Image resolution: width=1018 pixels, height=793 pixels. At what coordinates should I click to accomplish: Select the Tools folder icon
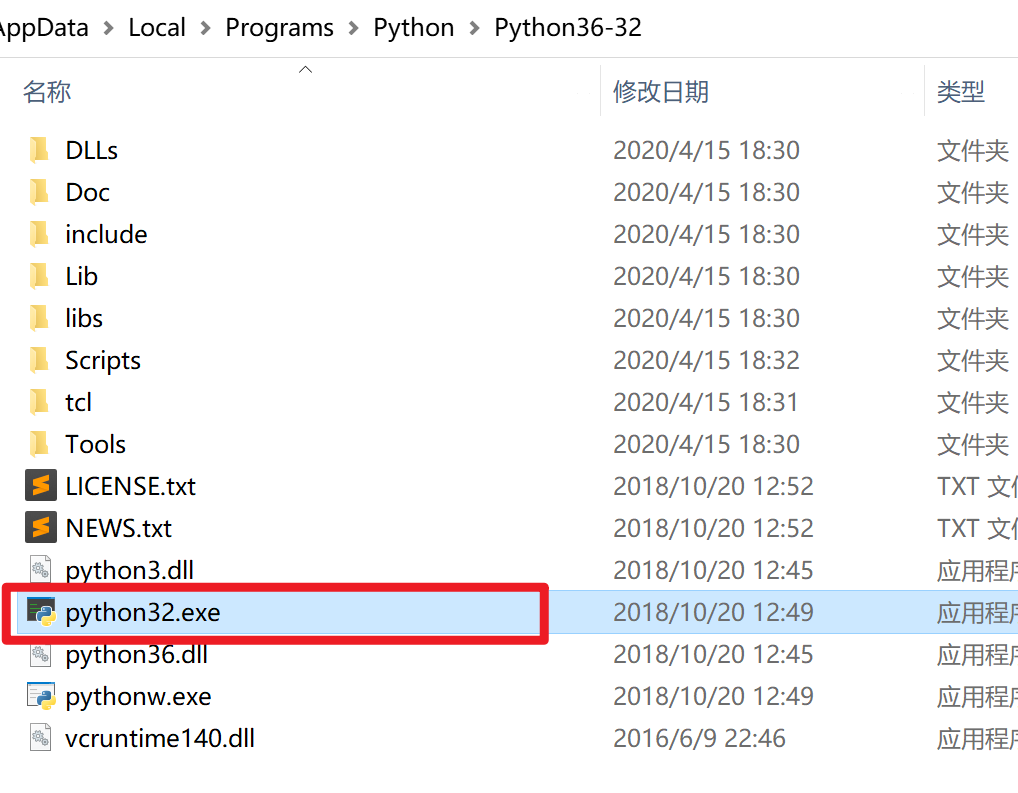(x=40, y=444)
